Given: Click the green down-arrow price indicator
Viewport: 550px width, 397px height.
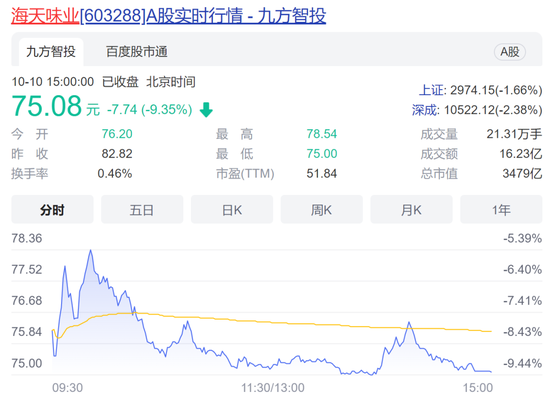Looking at the screenshot, I should [x=206, y=109].
